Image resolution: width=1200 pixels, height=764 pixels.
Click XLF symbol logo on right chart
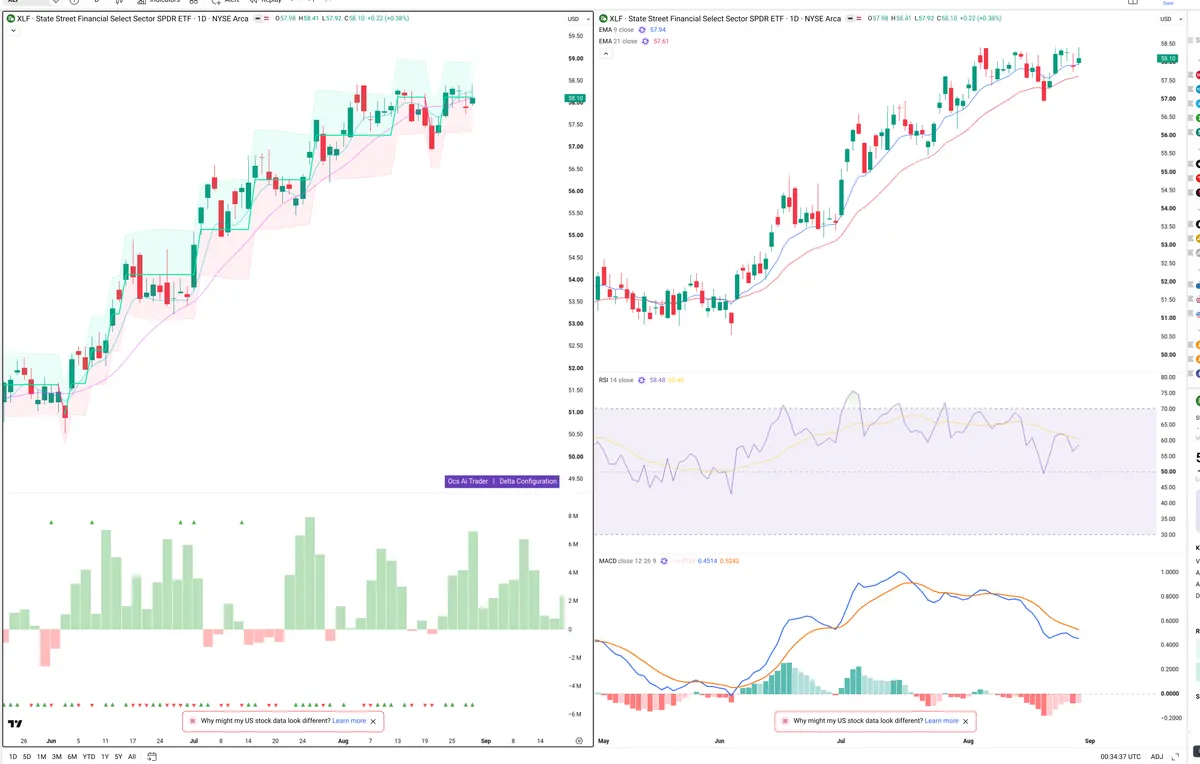click(603, 19)
